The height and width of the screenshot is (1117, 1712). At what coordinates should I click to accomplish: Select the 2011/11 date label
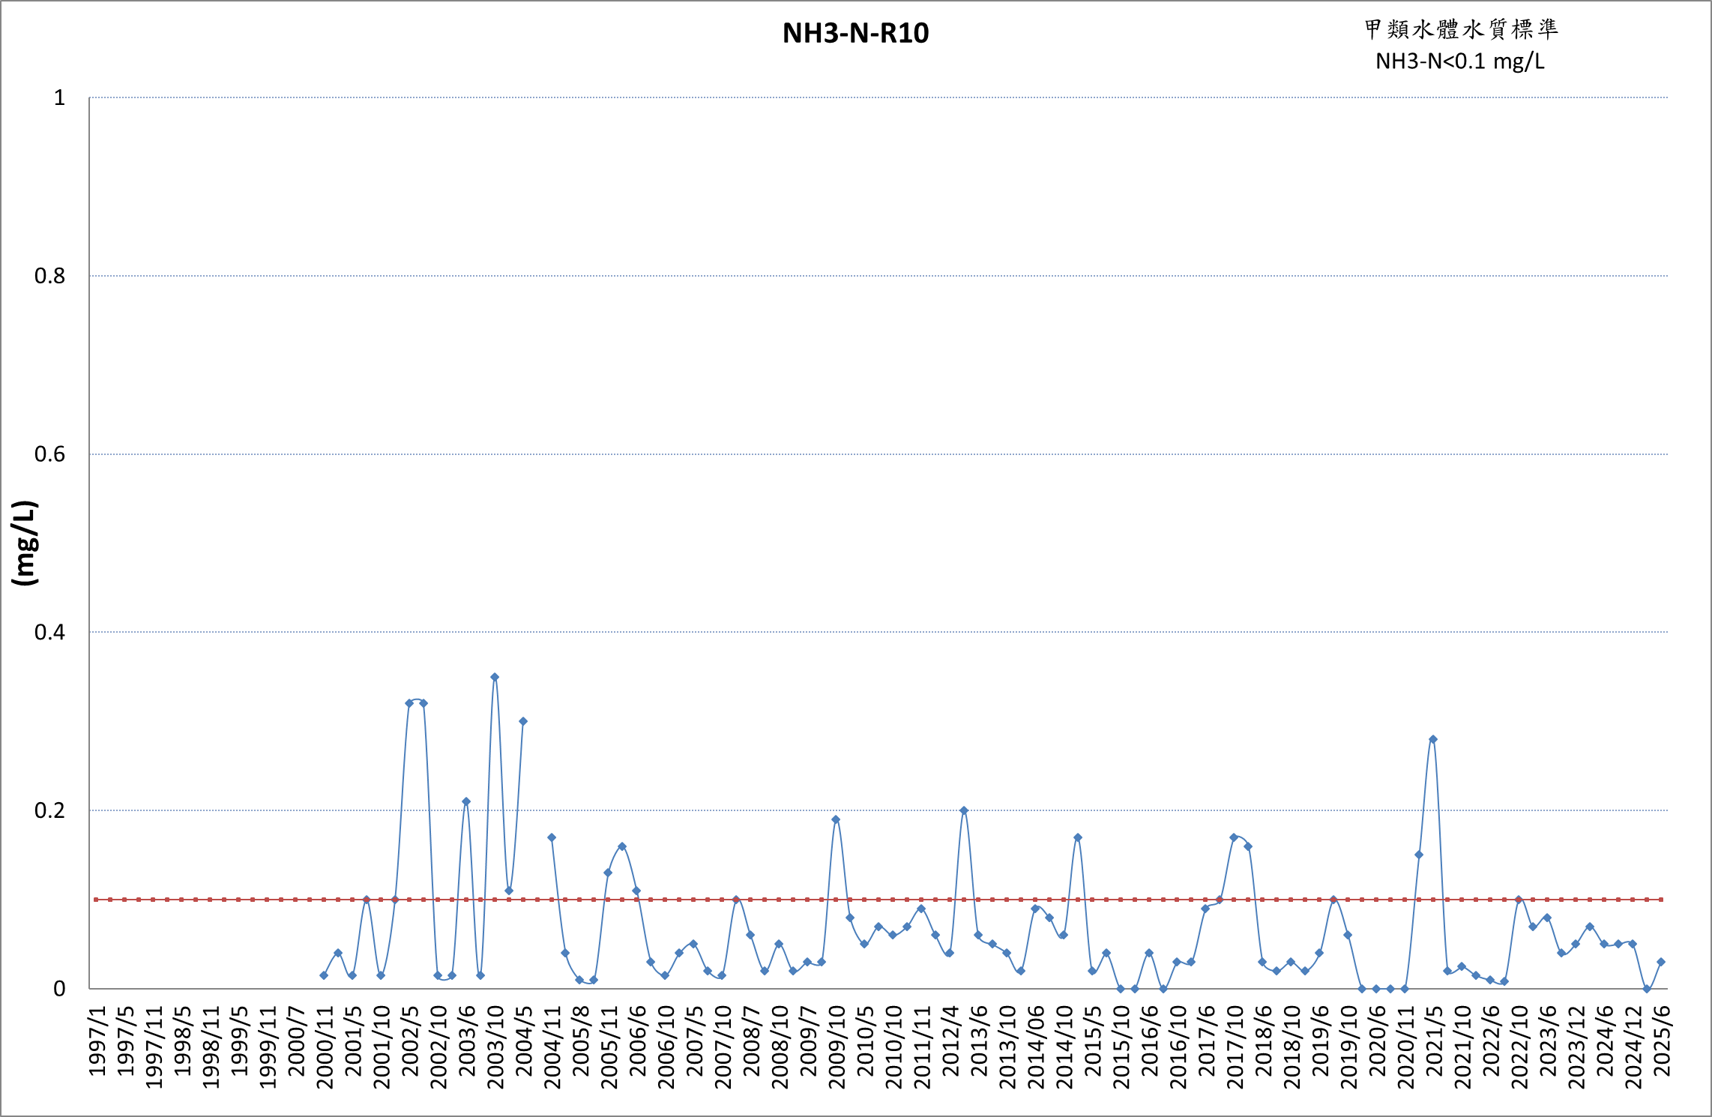coord(921,1048)
